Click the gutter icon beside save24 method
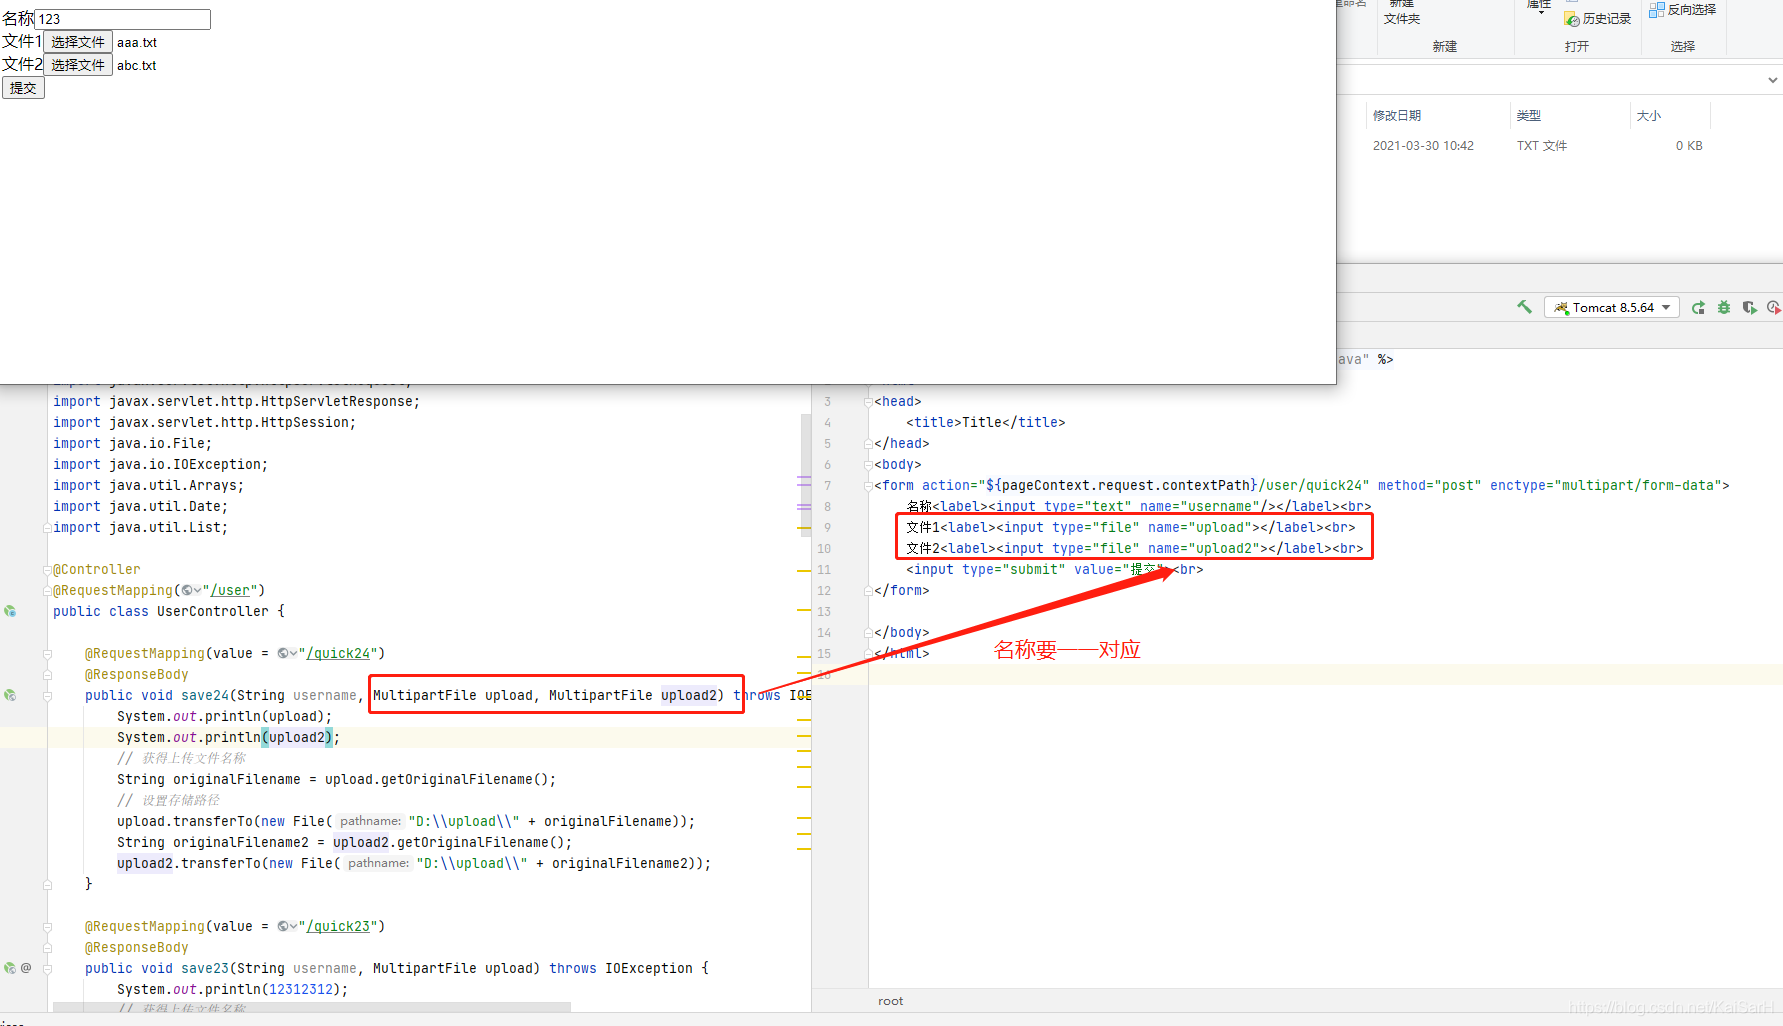1783x1026 pixels. 10,695
